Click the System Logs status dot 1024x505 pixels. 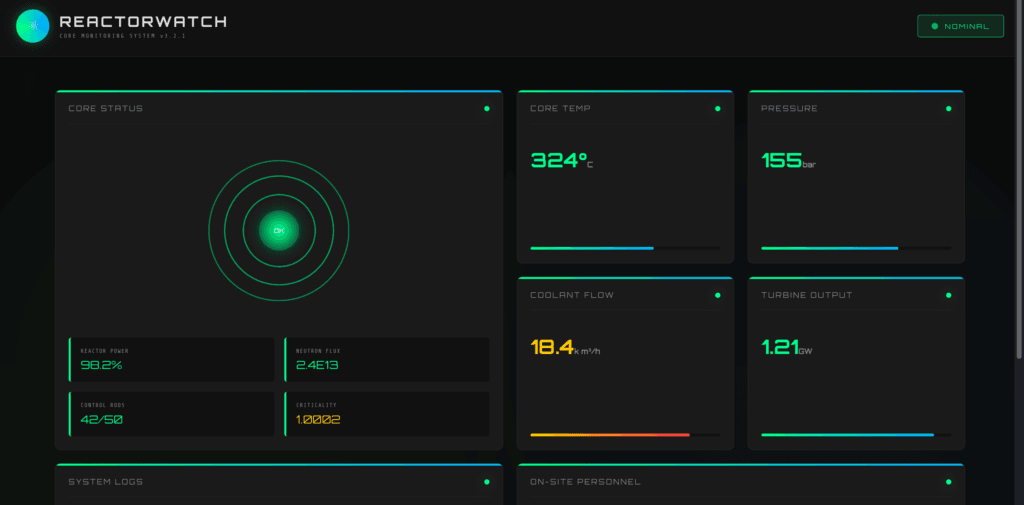coord(487,482)
